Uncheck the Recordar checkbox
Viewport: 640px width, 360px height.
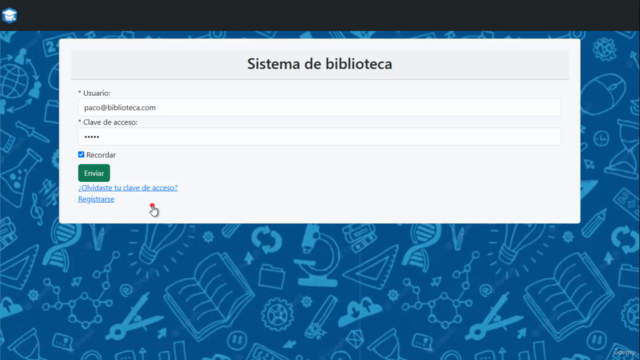tap(81, 155)
